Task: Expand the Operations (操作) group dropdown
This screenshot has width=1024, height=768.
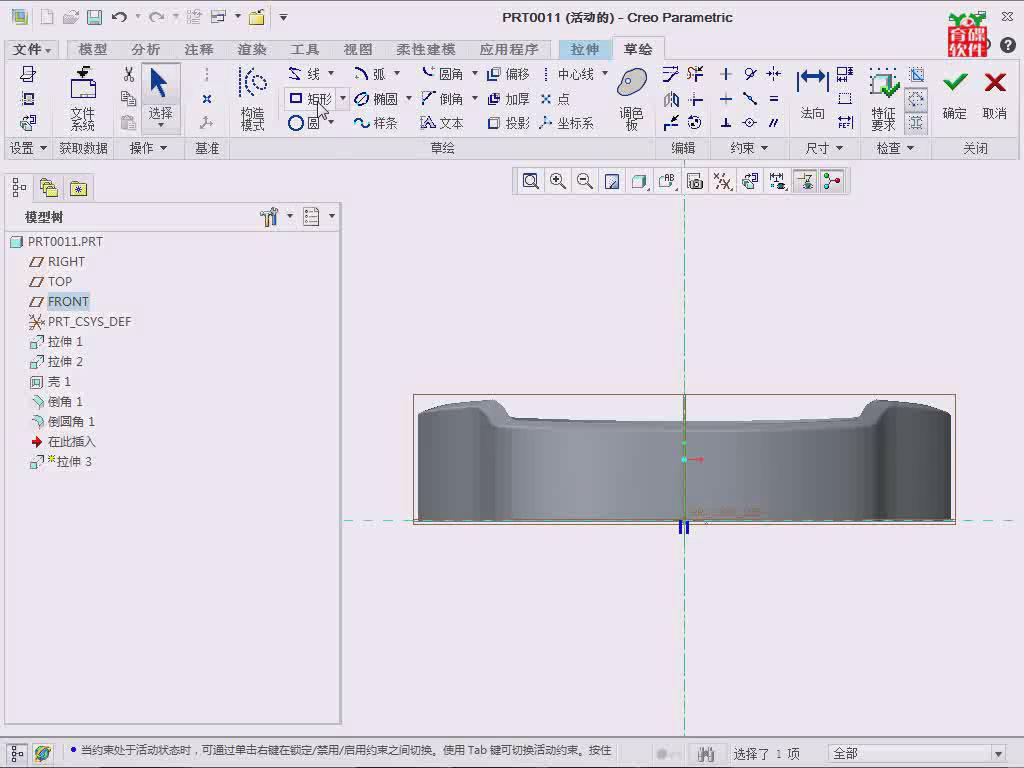Action: point(148,148)
